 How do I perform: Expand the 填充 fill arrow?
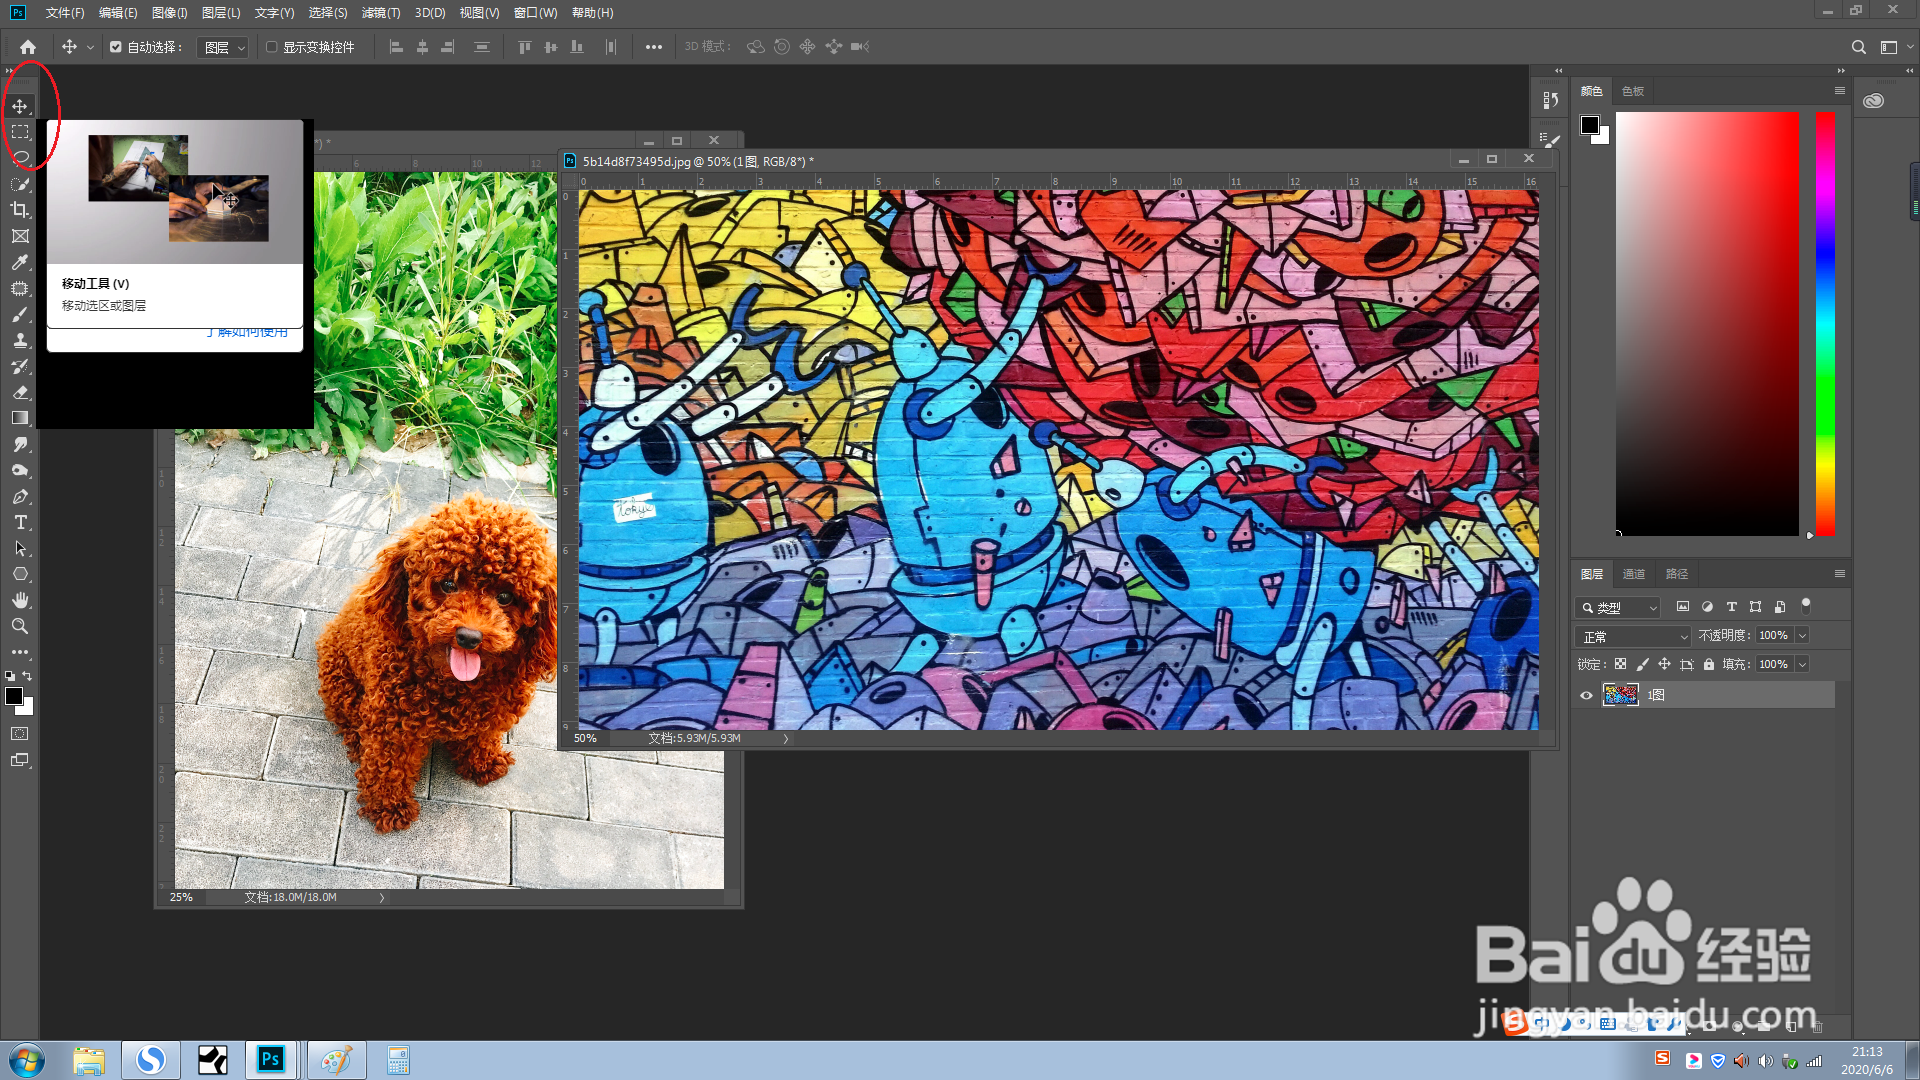coord(1802,664)
